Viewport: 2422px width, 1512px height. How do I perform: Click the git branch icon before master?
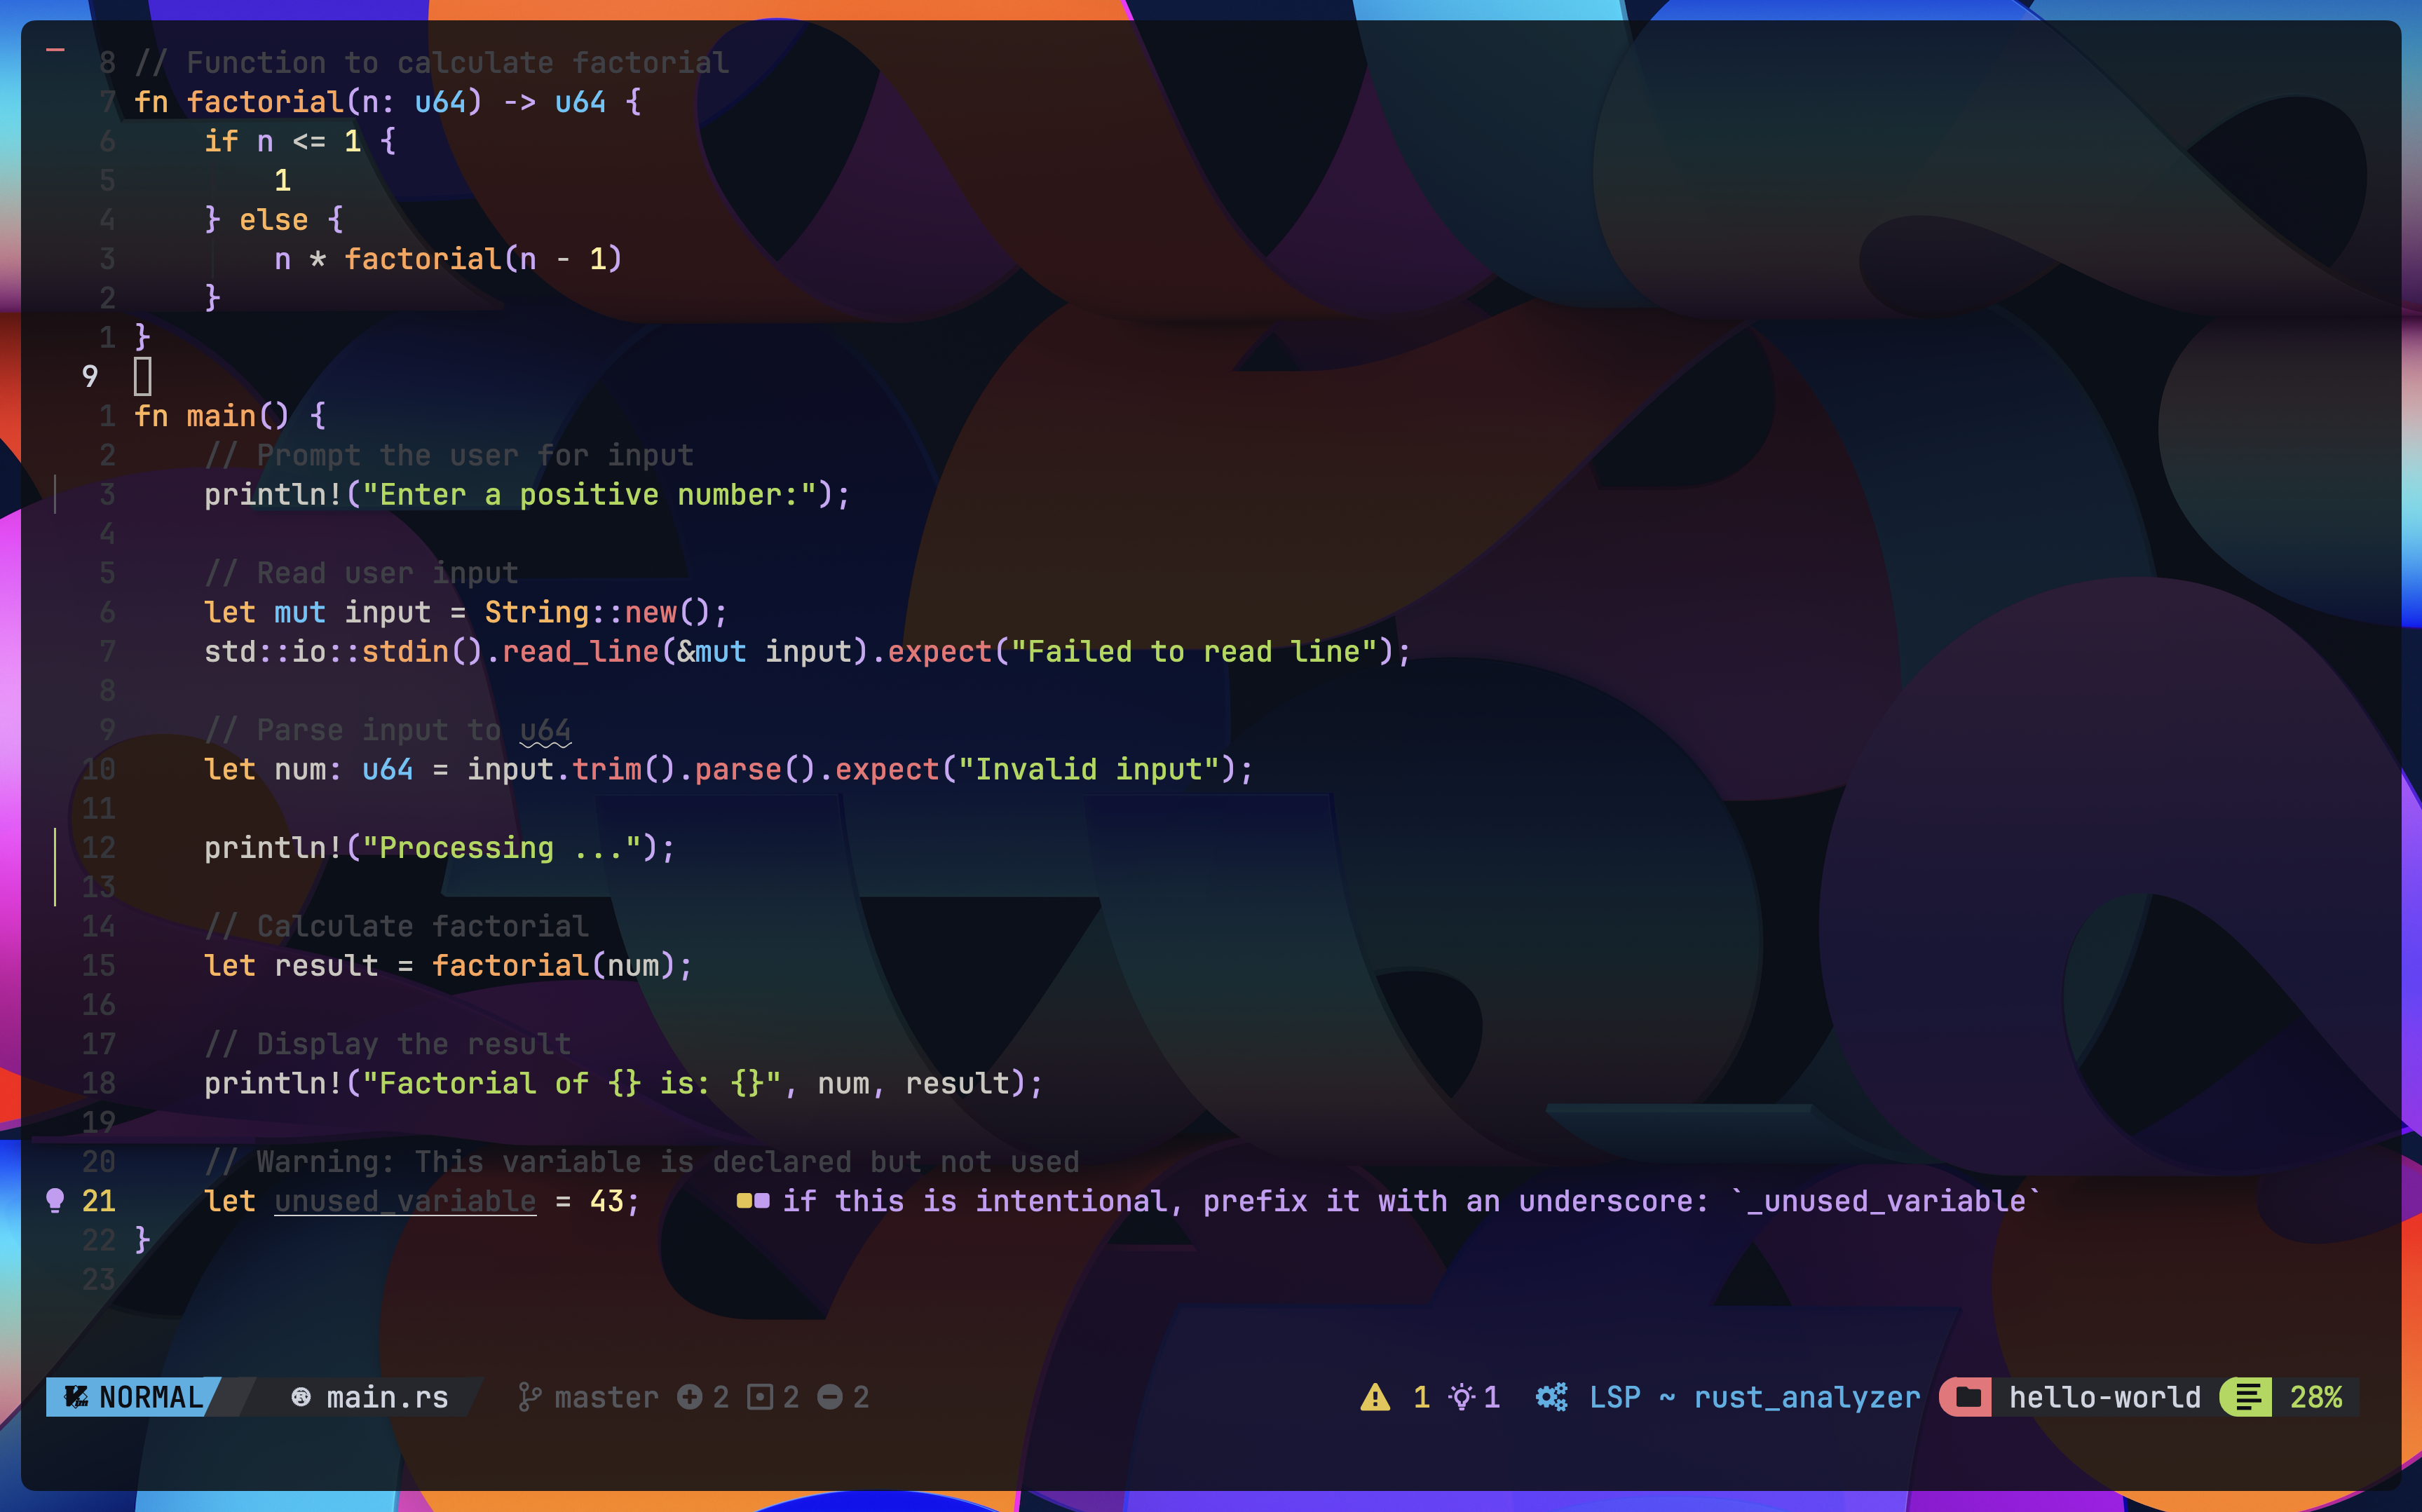[x=529, y=1396]
